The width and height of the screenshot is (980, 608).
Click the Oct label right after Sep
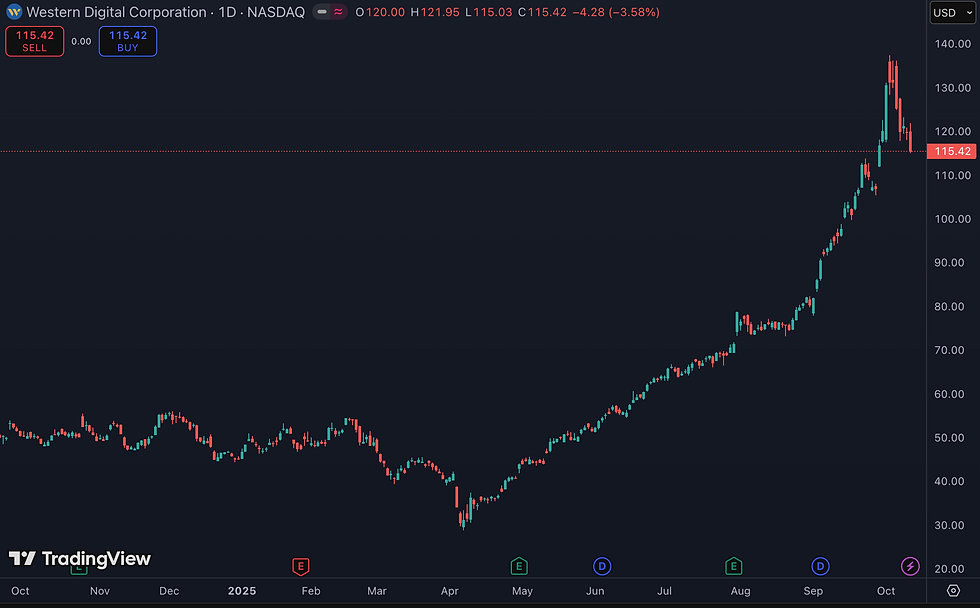886,591
